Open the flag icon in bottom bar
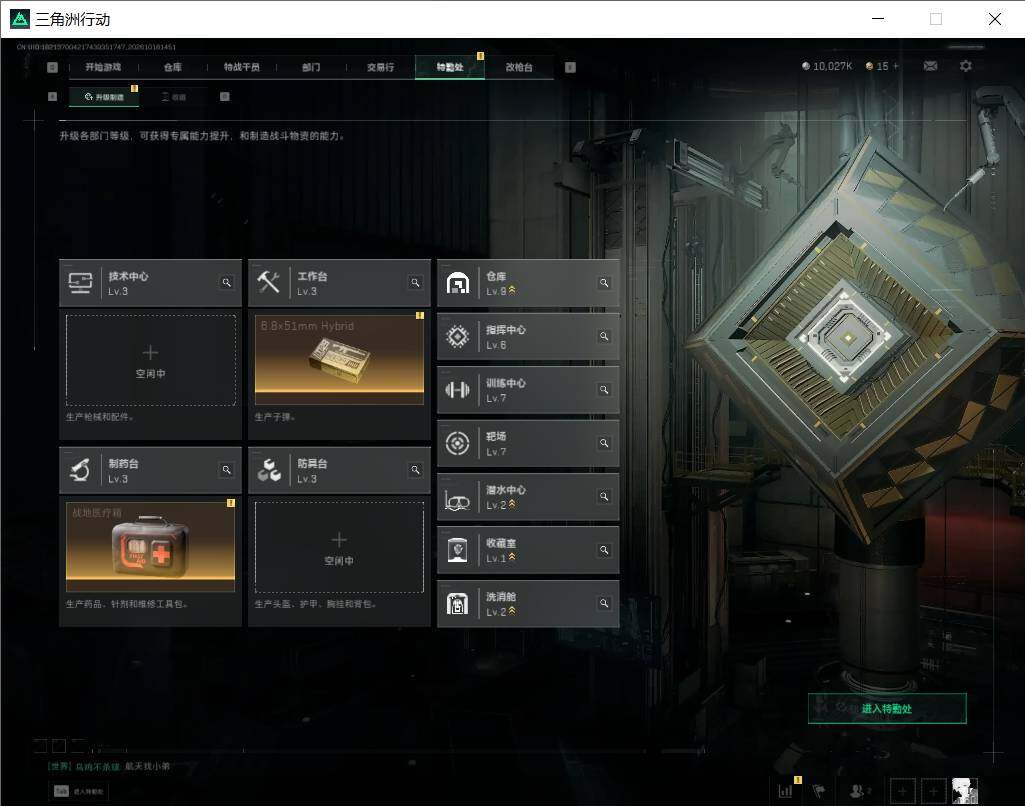The height and width of the screenshot is (806, 1025). coord(818,791)
